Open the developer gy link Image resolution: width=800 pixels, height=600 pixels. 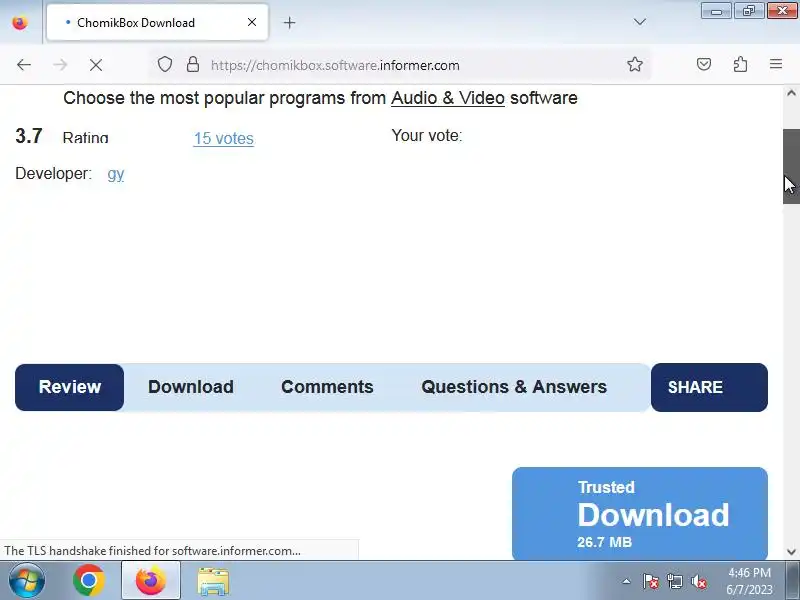point(116,174)
